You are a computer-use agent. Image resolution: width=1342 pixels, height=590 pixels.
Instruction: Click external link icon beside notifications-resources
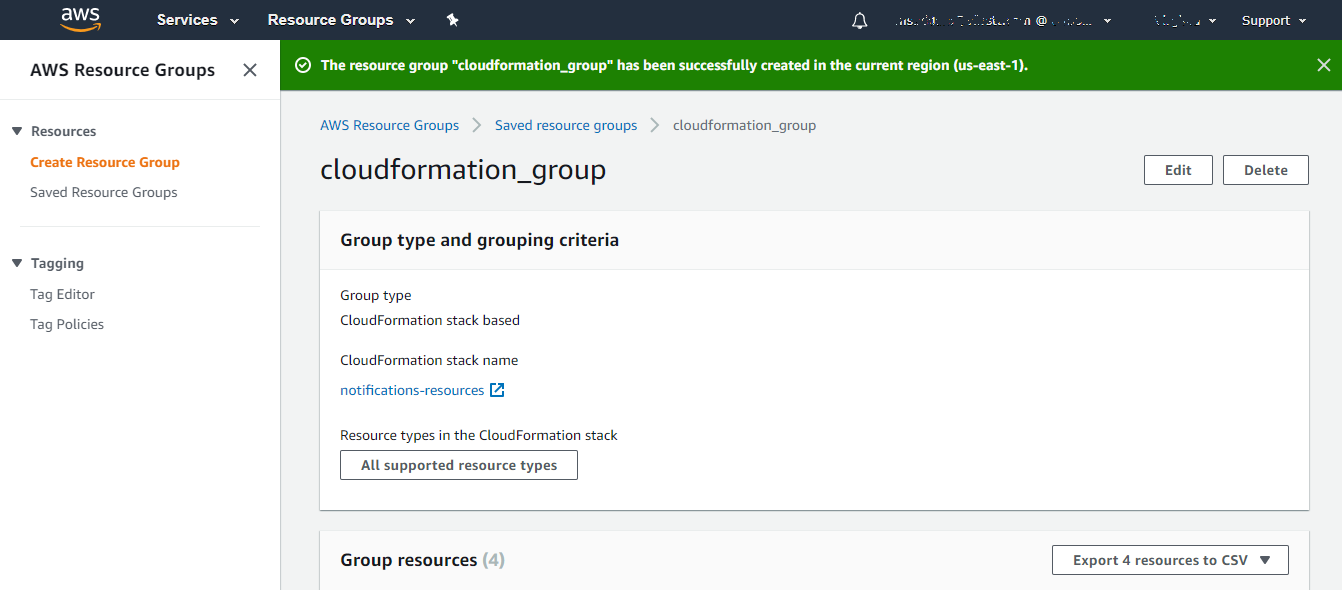pyautogui.click(x=497, y=390)
